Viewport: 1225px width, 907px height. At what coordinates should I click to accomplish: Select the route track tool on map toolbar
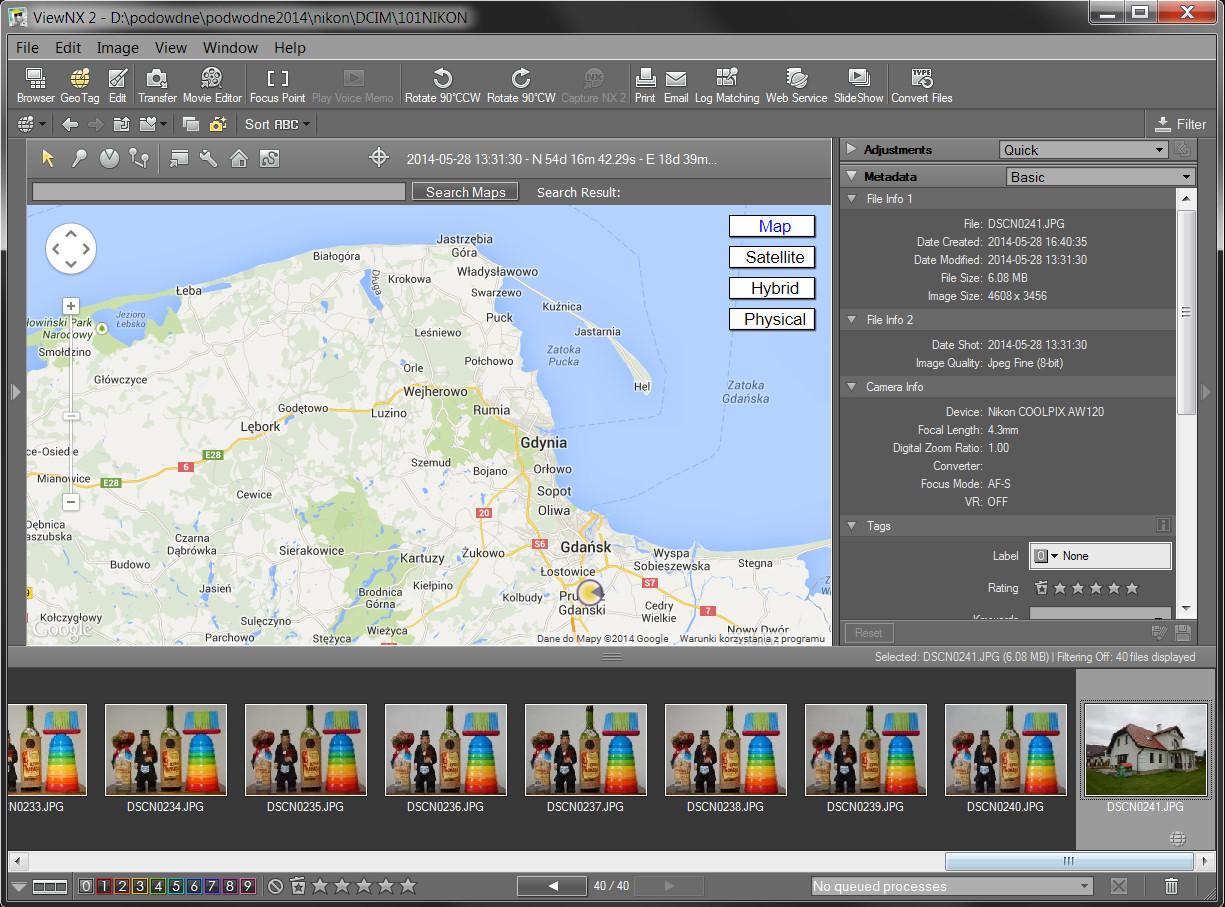point(139,158)
